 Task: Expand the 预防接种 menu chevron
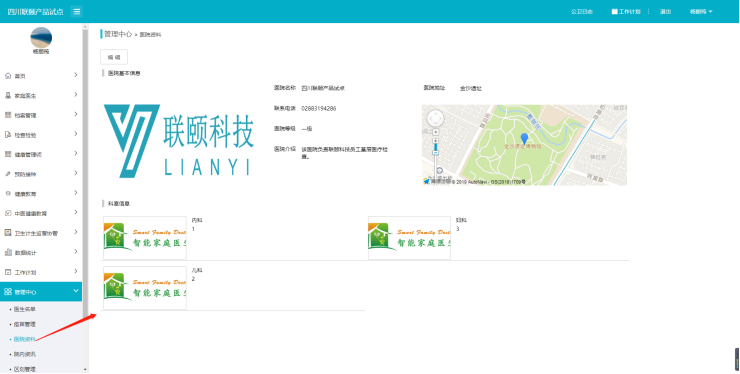(x=76, y=173)
